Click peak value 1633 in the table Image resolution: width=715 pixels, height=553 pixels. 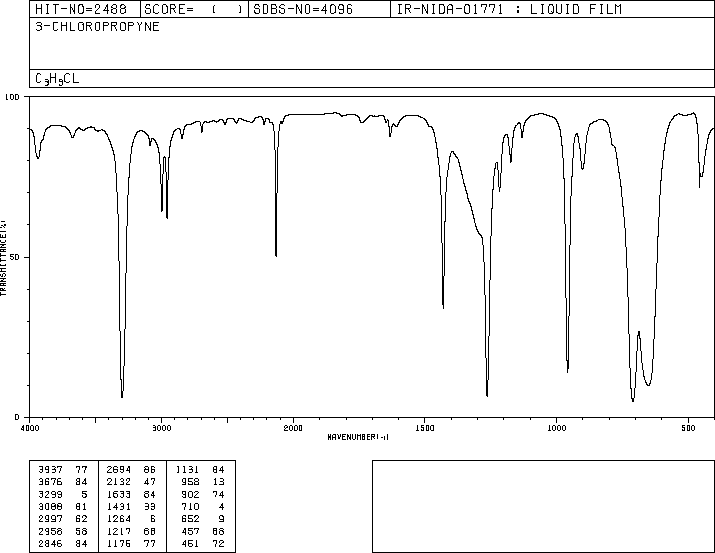pos(119,494)
